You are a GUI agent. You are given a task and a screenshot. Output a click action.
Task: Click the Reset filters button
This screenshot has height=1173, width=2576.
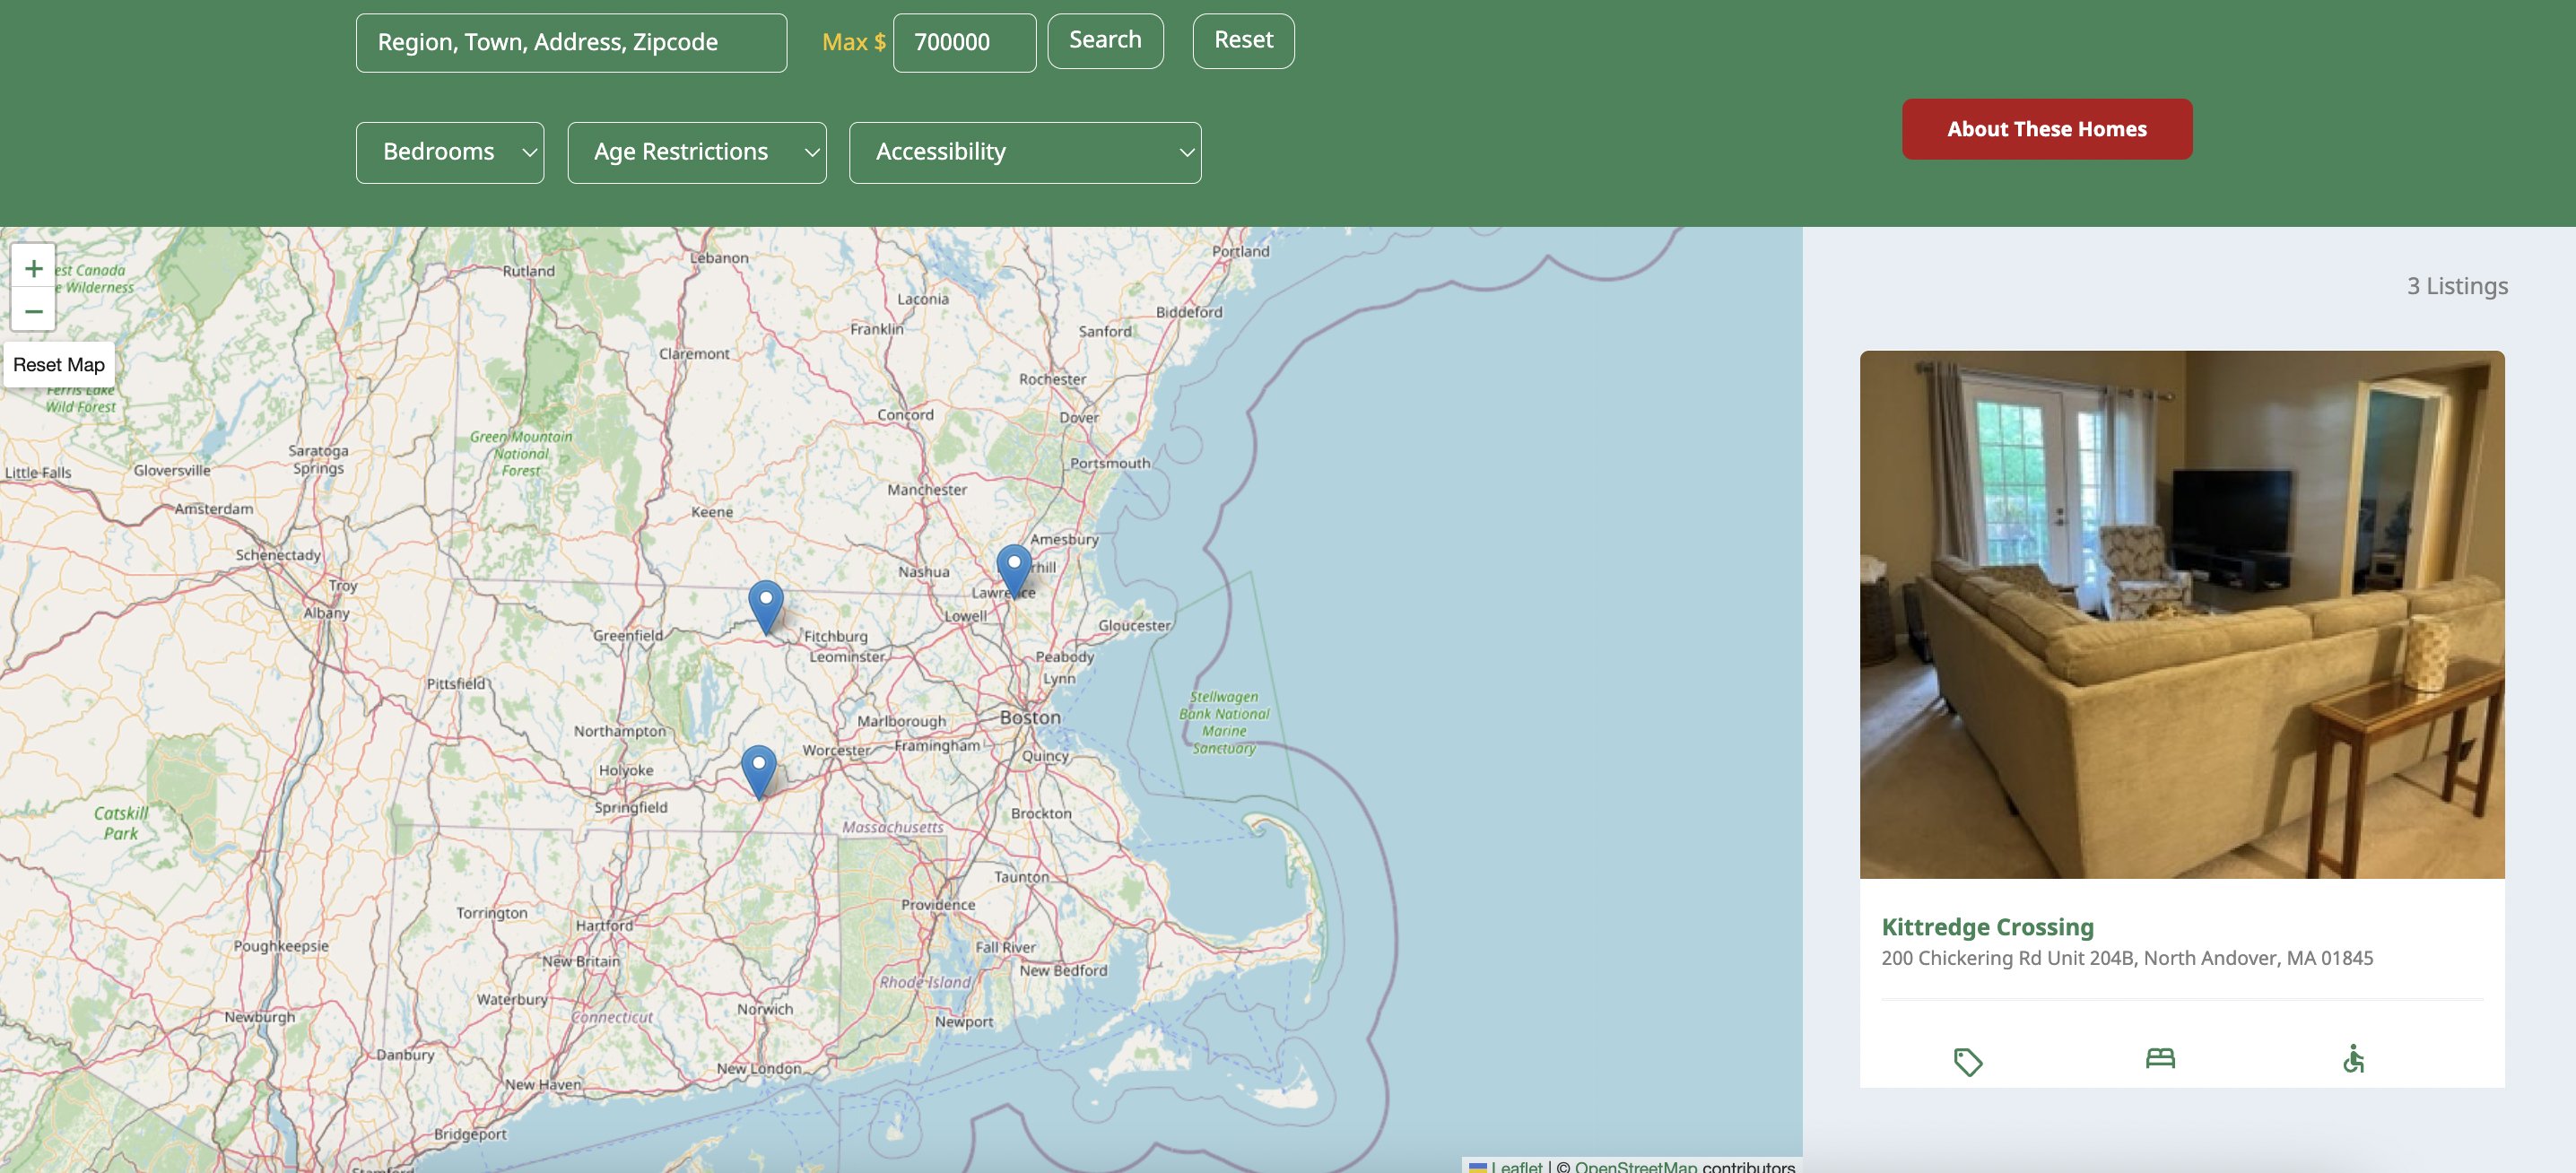pos(1243,41)
